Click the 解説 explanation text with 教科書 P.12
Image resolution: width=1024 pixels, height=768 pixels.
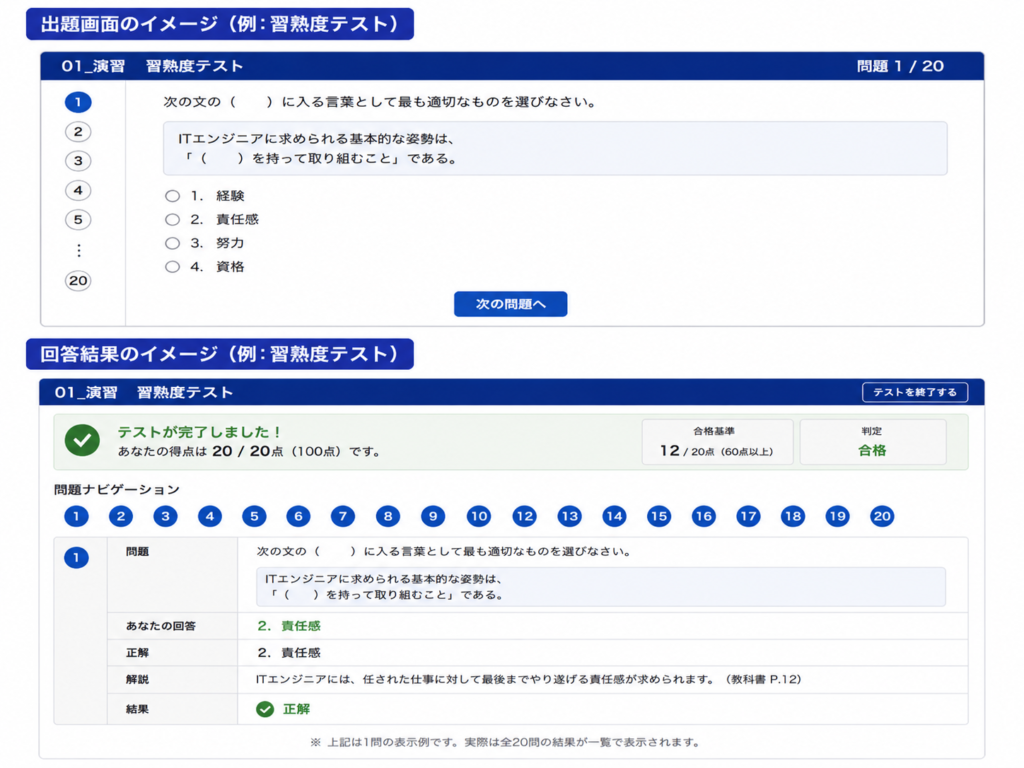[x=528, y=679]
